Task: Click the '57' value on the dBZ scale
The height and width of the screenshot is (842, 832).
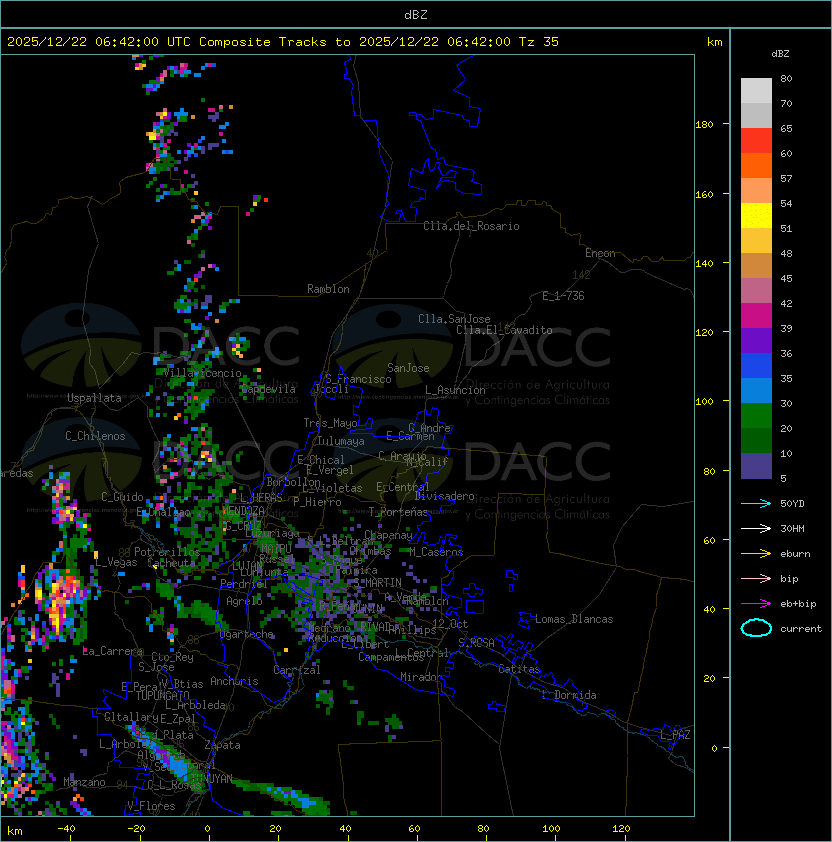Action: [x=786, y=179]
